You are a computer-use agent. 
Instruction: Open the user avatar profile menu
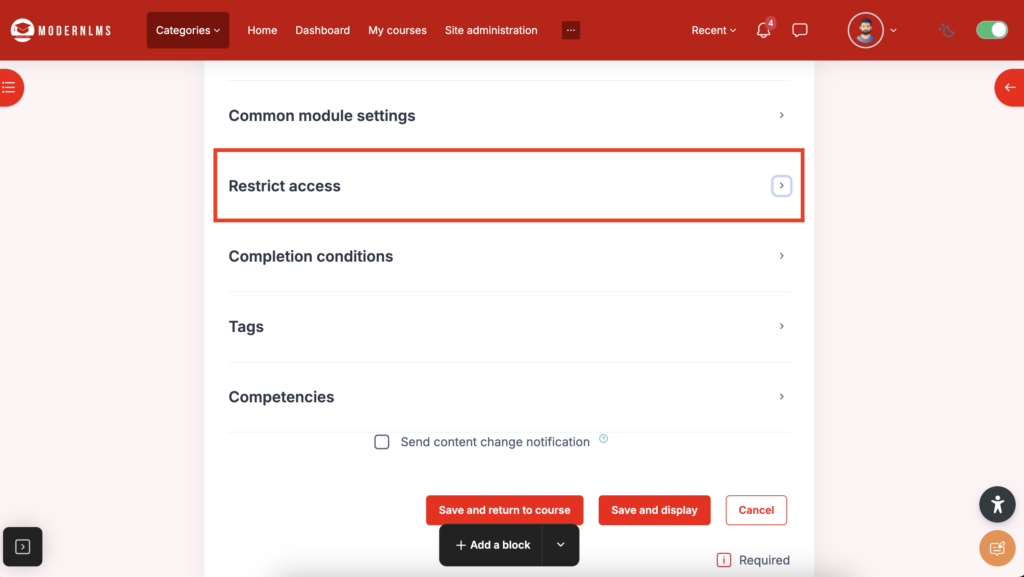[x=866, y=31]
